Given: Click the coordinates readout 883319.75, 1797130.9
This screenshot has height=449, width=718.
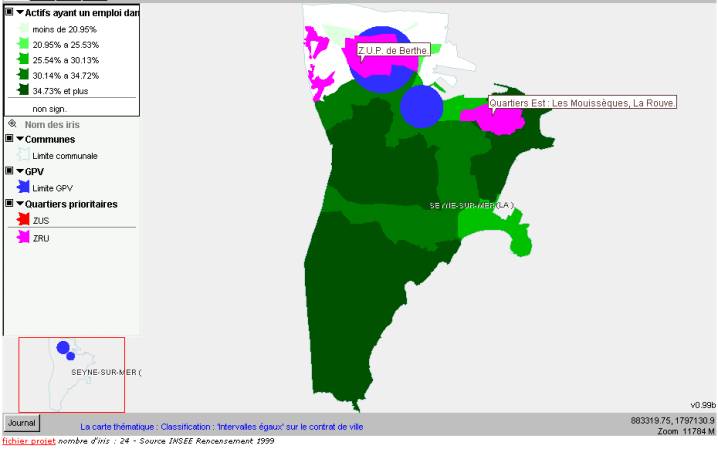Looking at the screenshot, I should click(x=673, y=421).
